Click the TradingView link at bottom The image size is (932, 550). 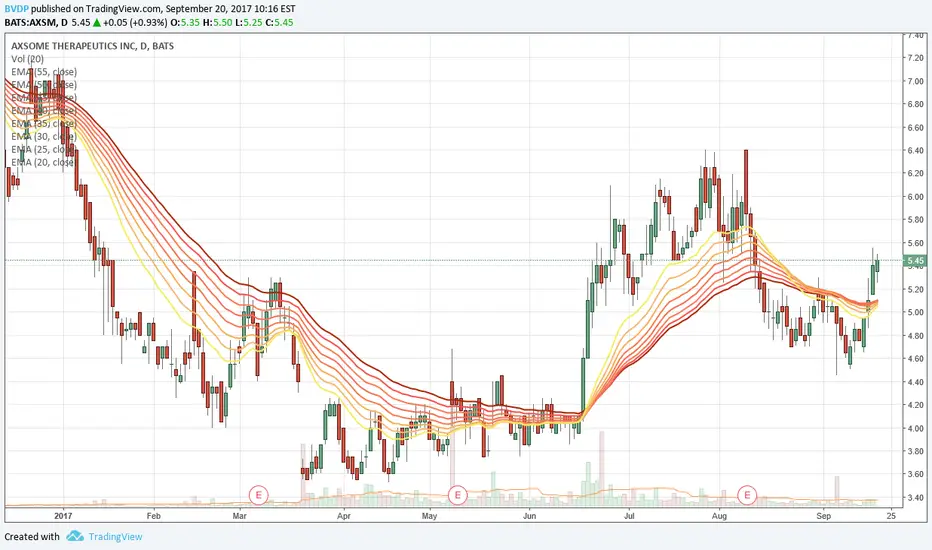[x=115, y=536]
